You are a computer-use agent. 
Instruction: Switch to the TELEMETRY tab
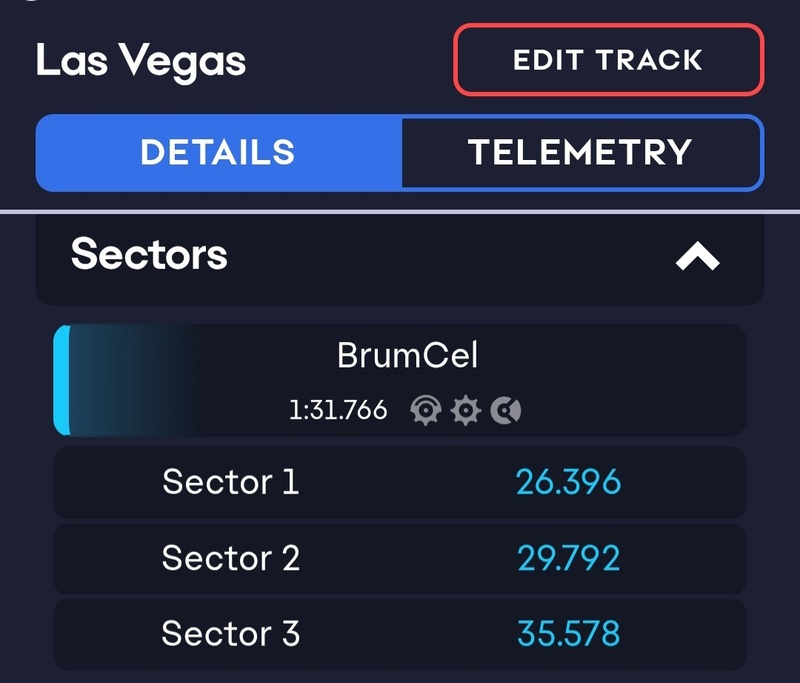point(580,152)
